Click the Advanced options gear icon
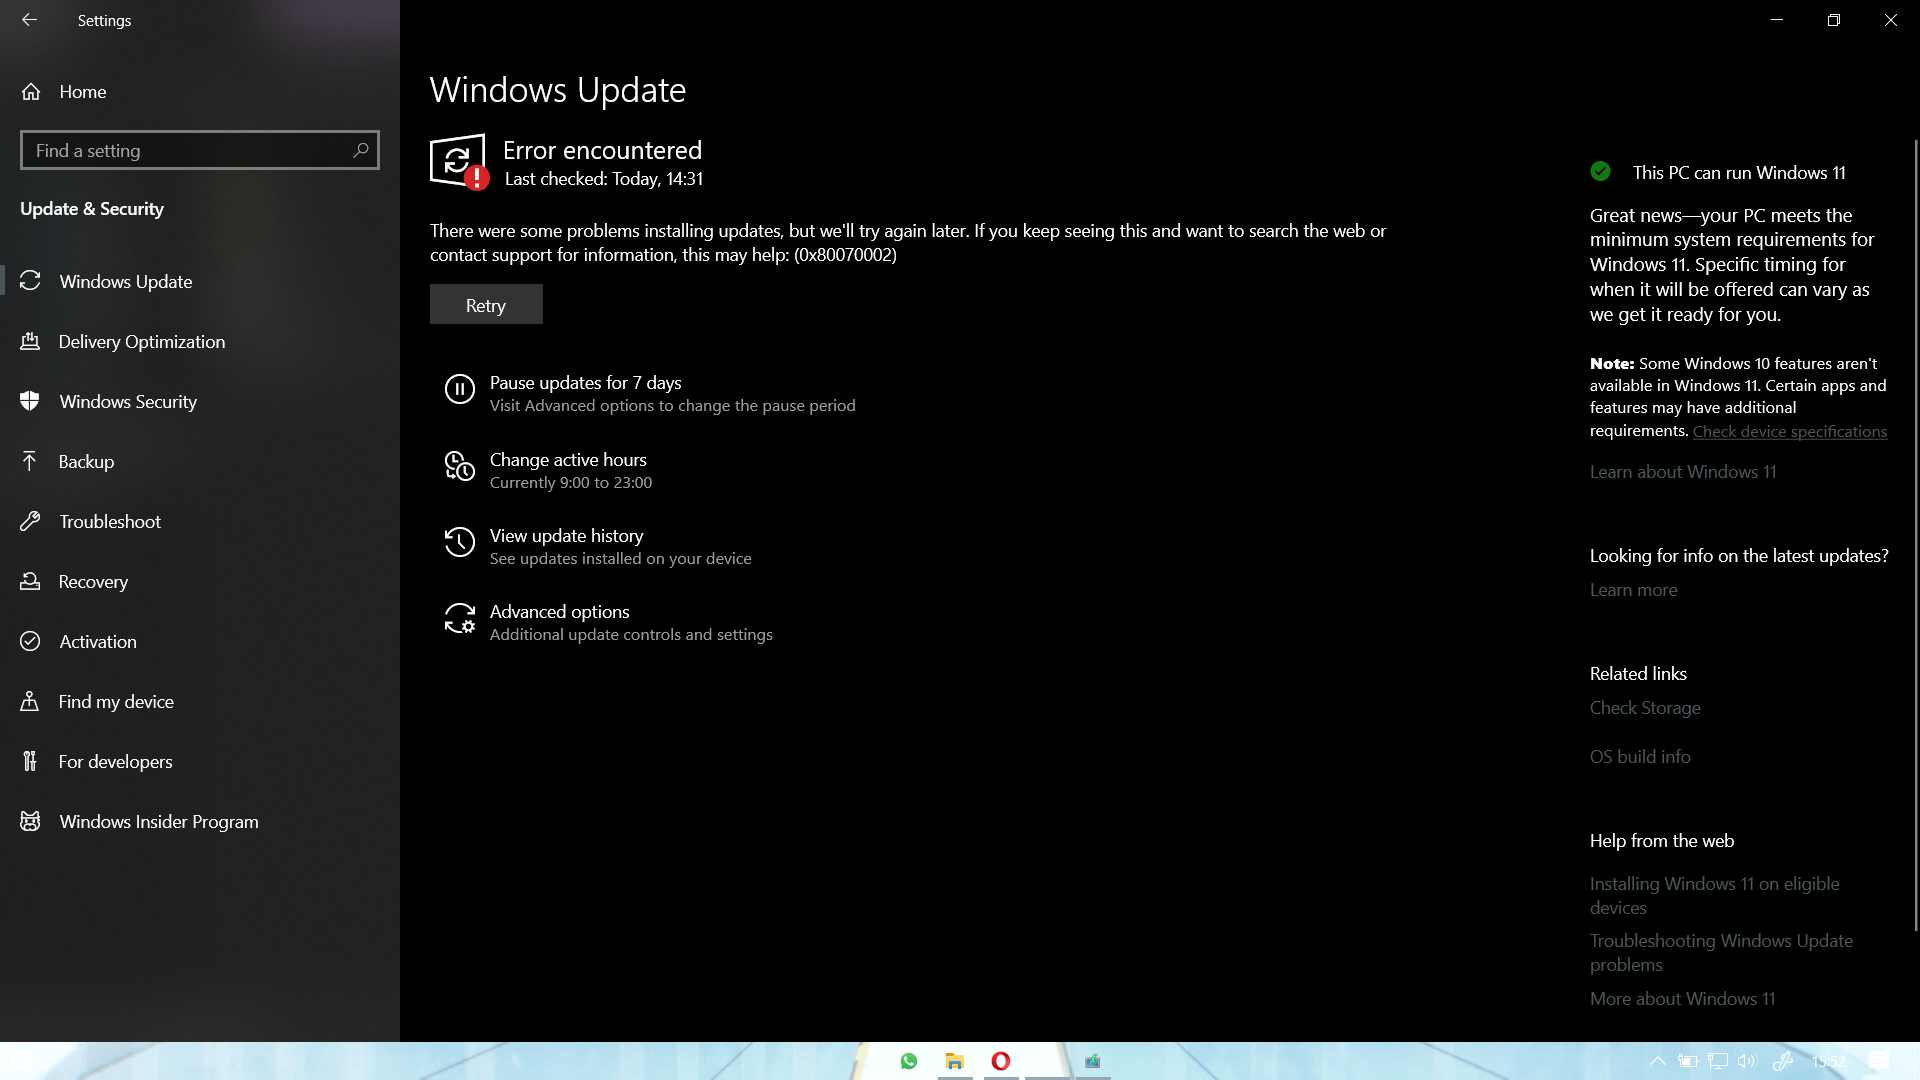 pos(460,618)
